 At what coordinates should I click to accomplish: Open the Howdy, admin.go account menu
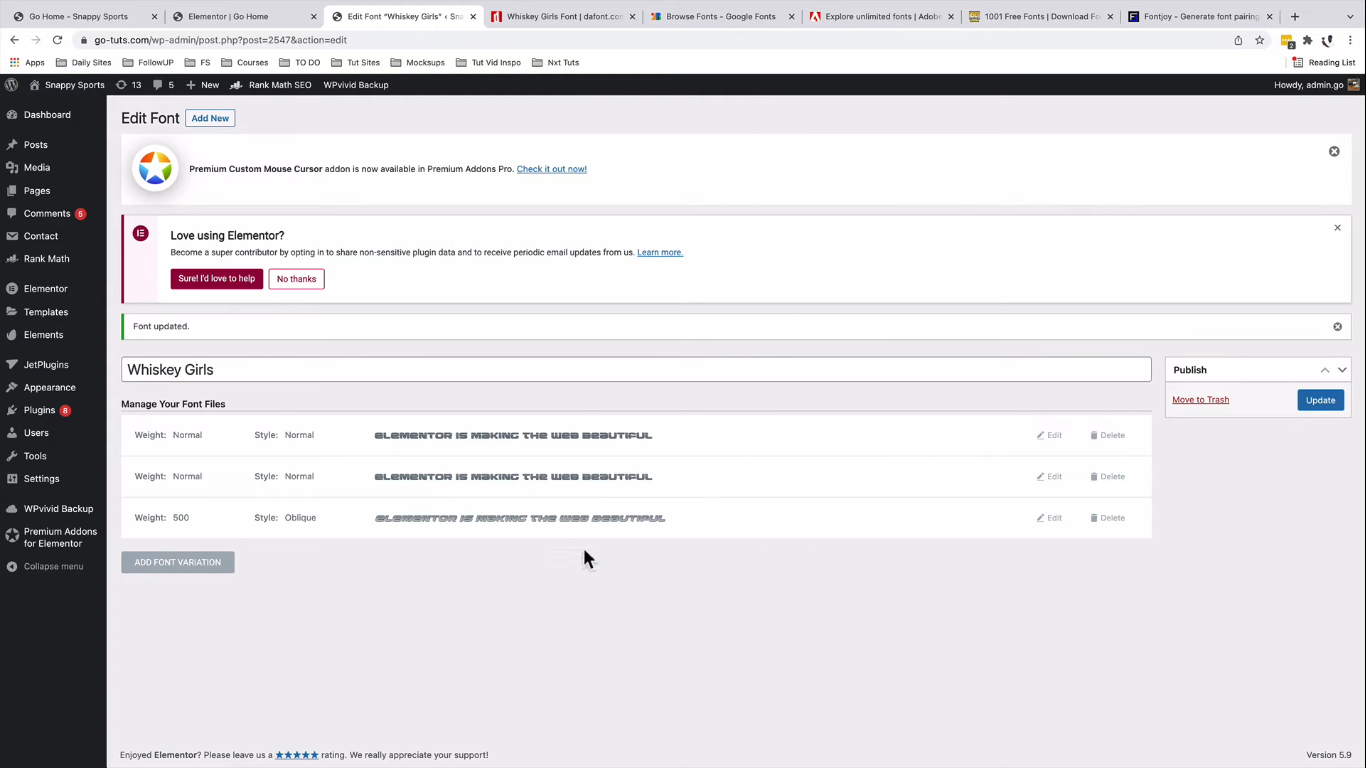(1316, 85)
